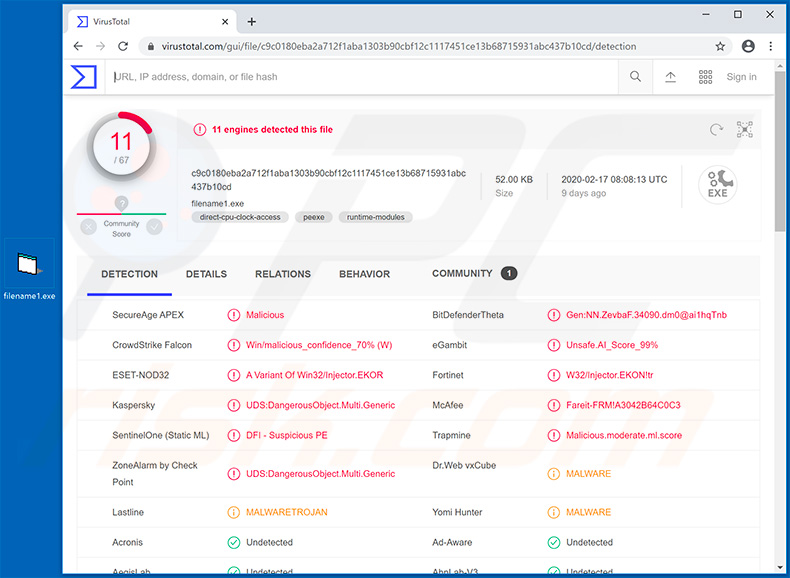Click the CrowdStrike Falcon engine name
The height and width of the screenshot is (578, 790).
[x=152, y=345]
